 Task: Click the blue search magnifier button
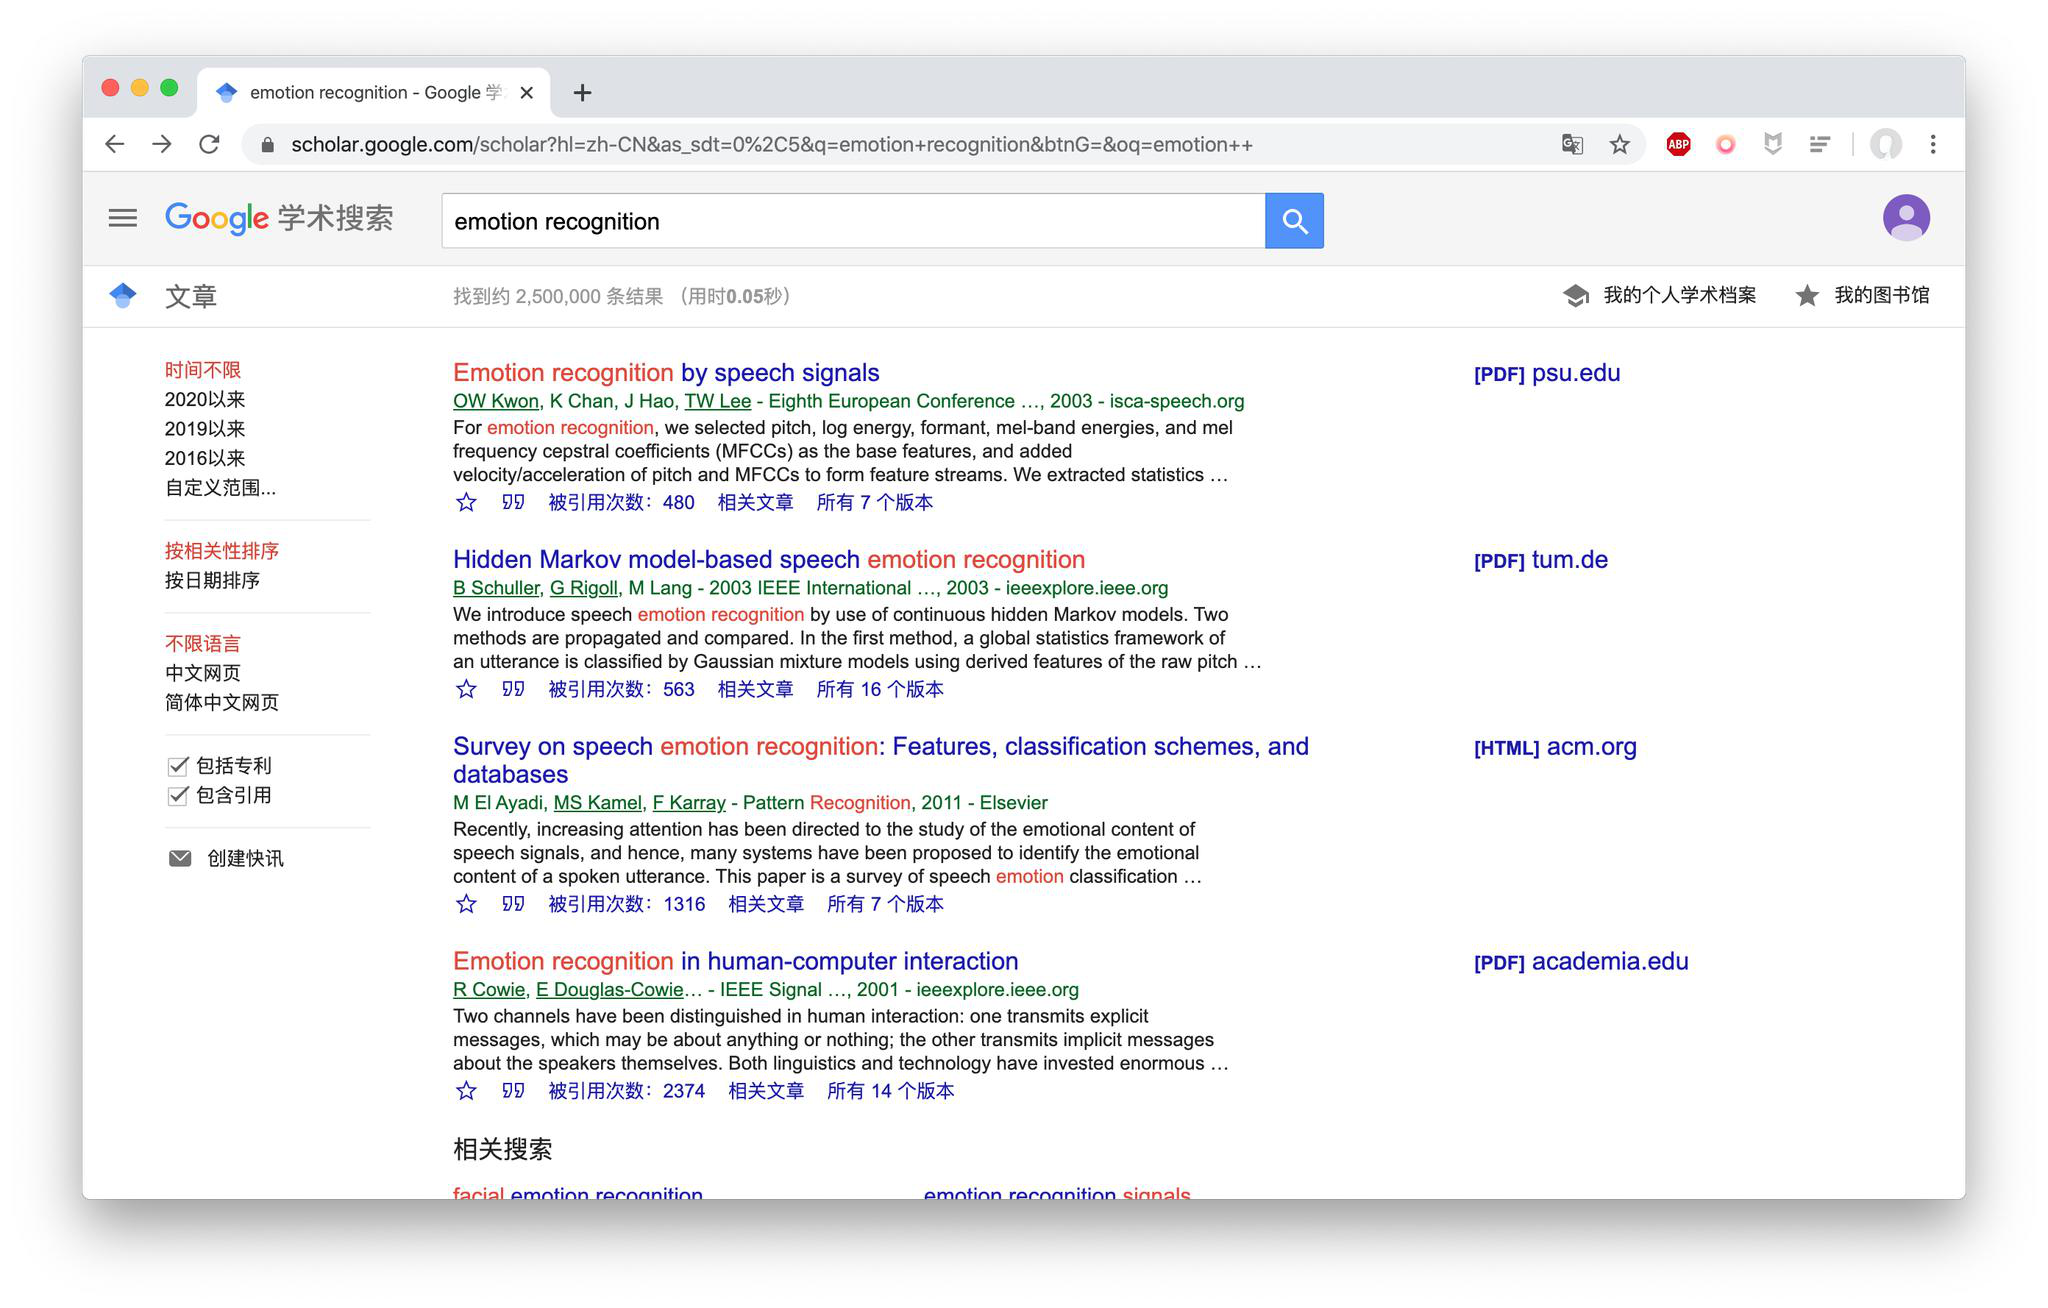point(1294,221)
